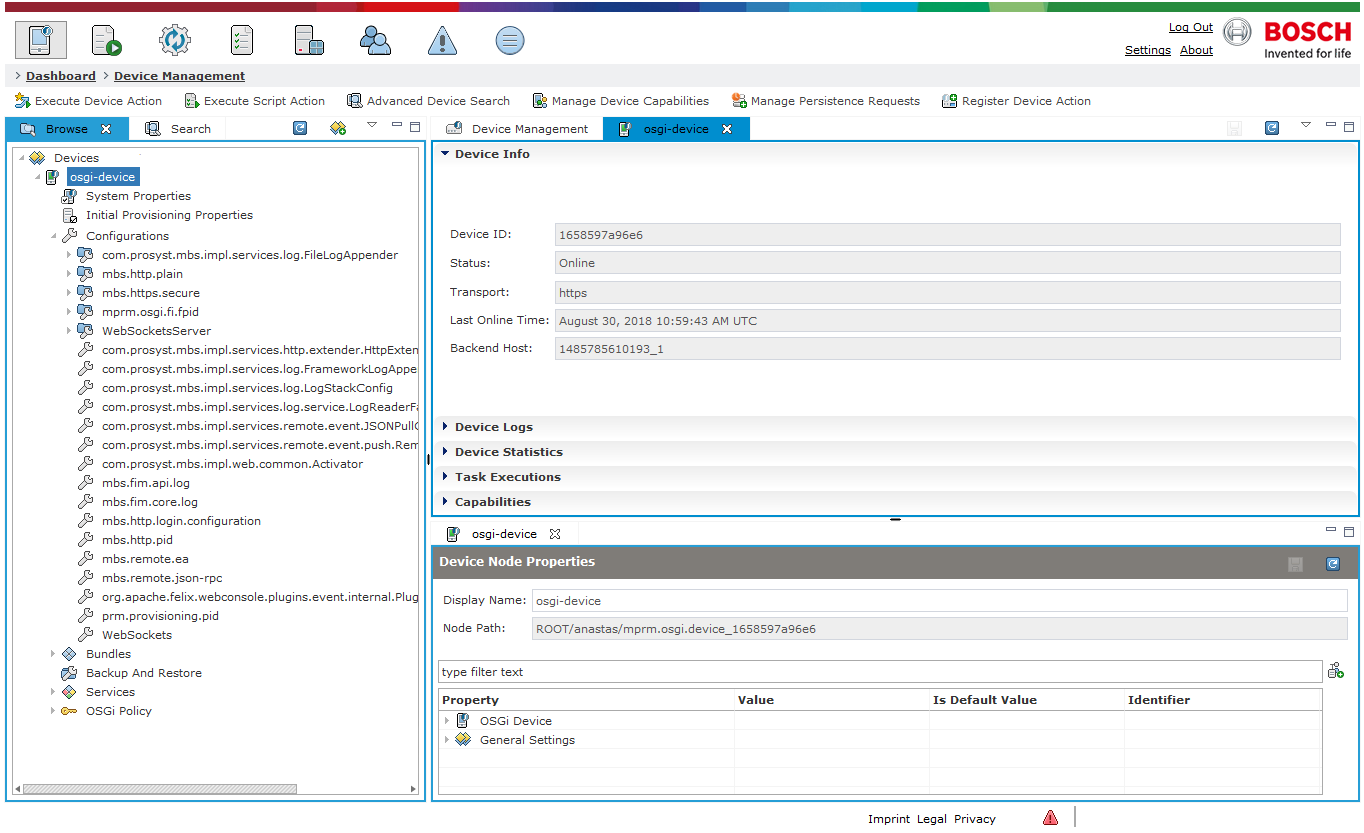
Task: Open the users group icon in top bar
Action: (375, 40)
